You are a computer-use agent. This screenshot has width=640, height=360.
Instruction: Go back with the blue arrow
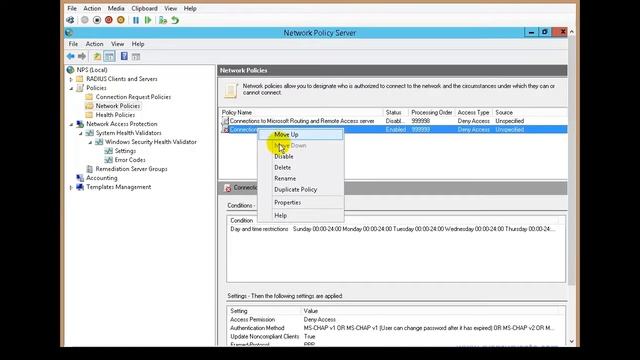click(71, 56)
